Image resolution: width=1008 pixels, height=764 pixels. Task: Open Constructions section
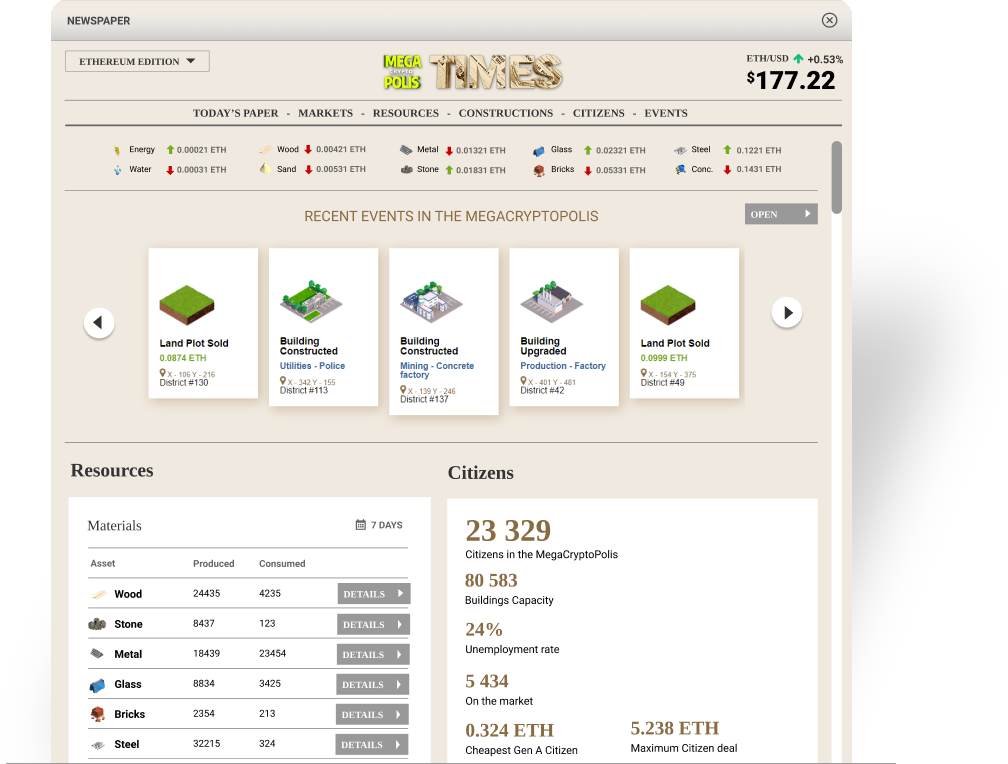505,113
